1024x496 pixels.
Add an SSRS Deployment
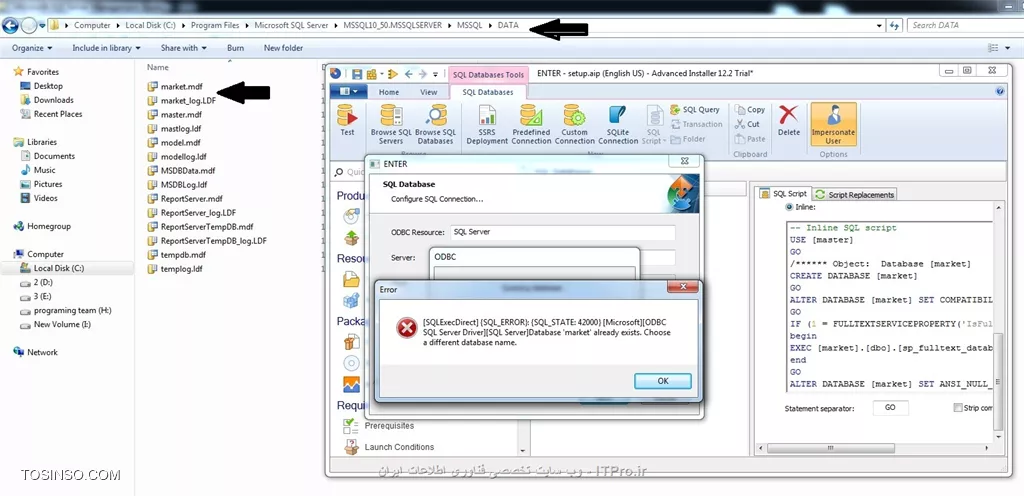click(487, 125)
